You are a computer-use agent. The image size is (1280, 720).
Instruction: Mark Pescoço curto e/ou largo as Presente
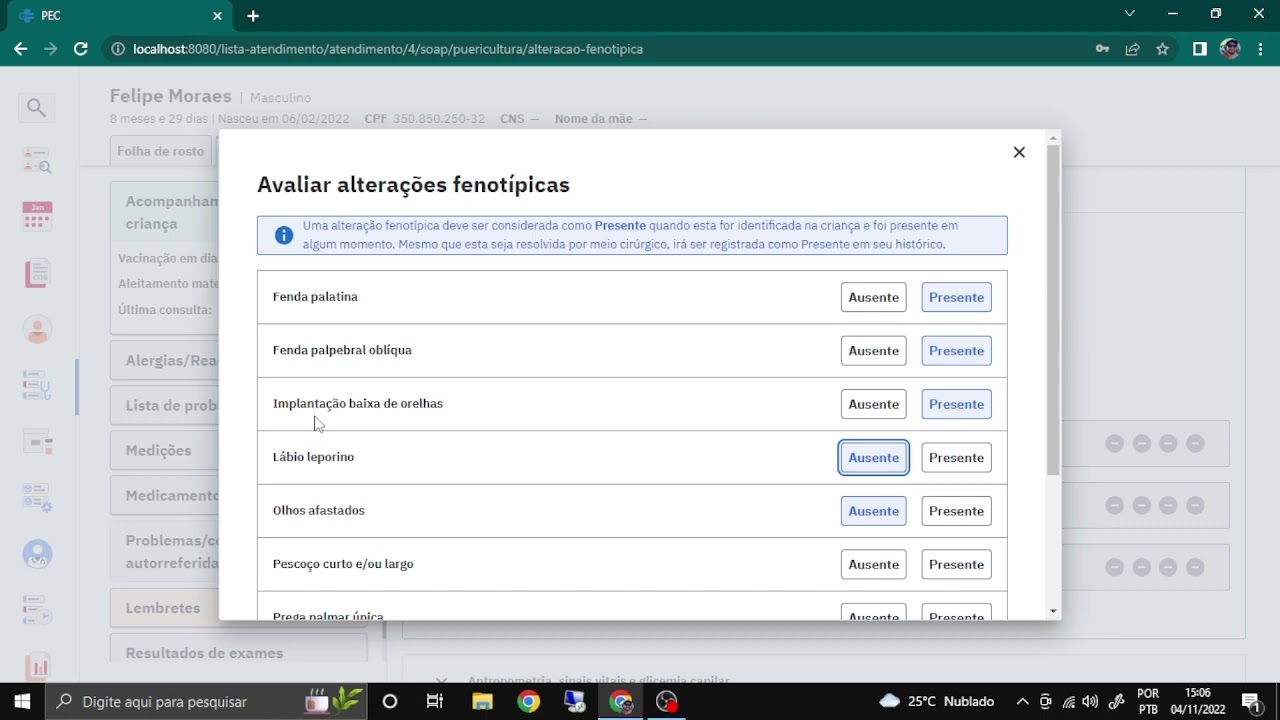tap(956, 565)
